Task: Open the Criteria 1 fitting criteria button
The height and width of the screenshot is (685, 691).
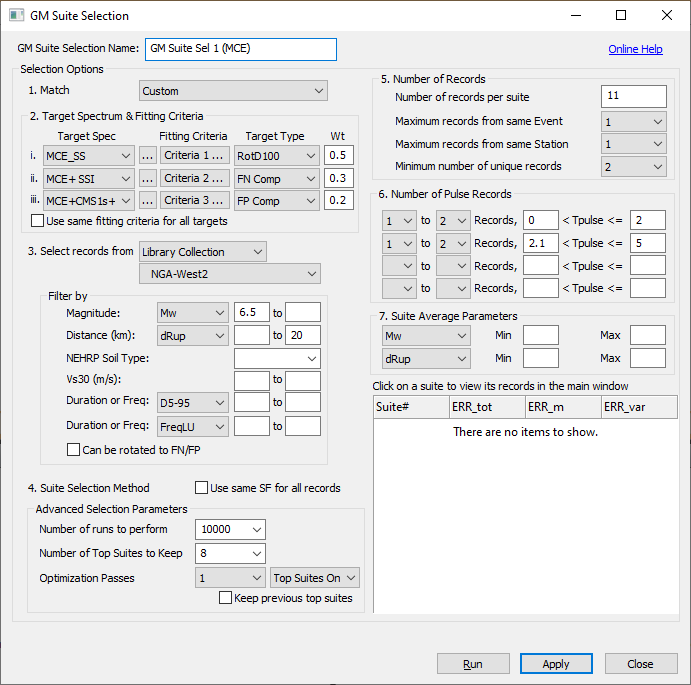Action: 194,156
